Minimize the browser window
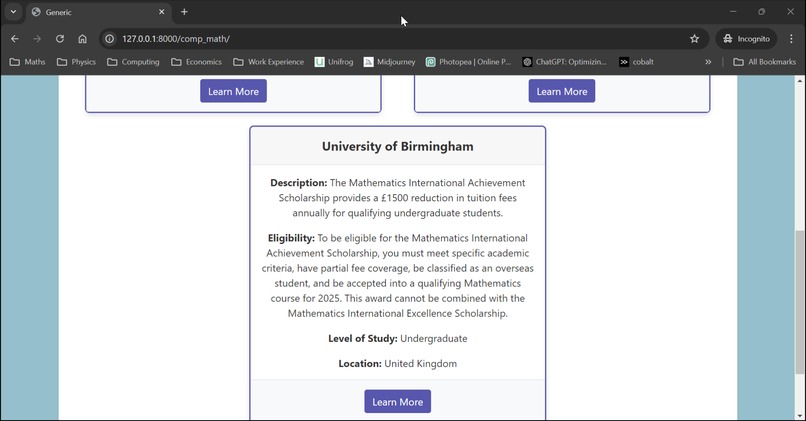Image resolution: width=806 pixels, height=421 pixels. point(733,12)
